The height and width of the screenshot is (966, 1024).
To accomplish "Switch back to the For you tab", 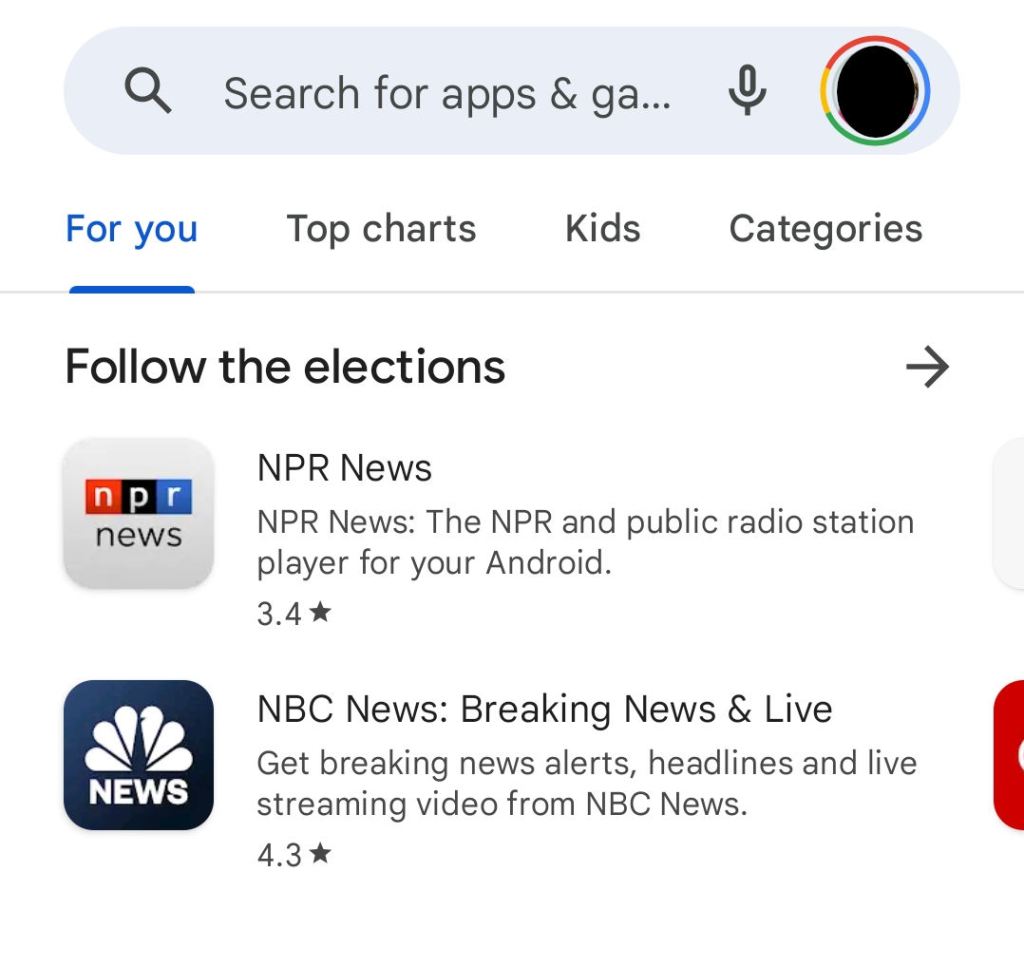I will tap(131, 228).
